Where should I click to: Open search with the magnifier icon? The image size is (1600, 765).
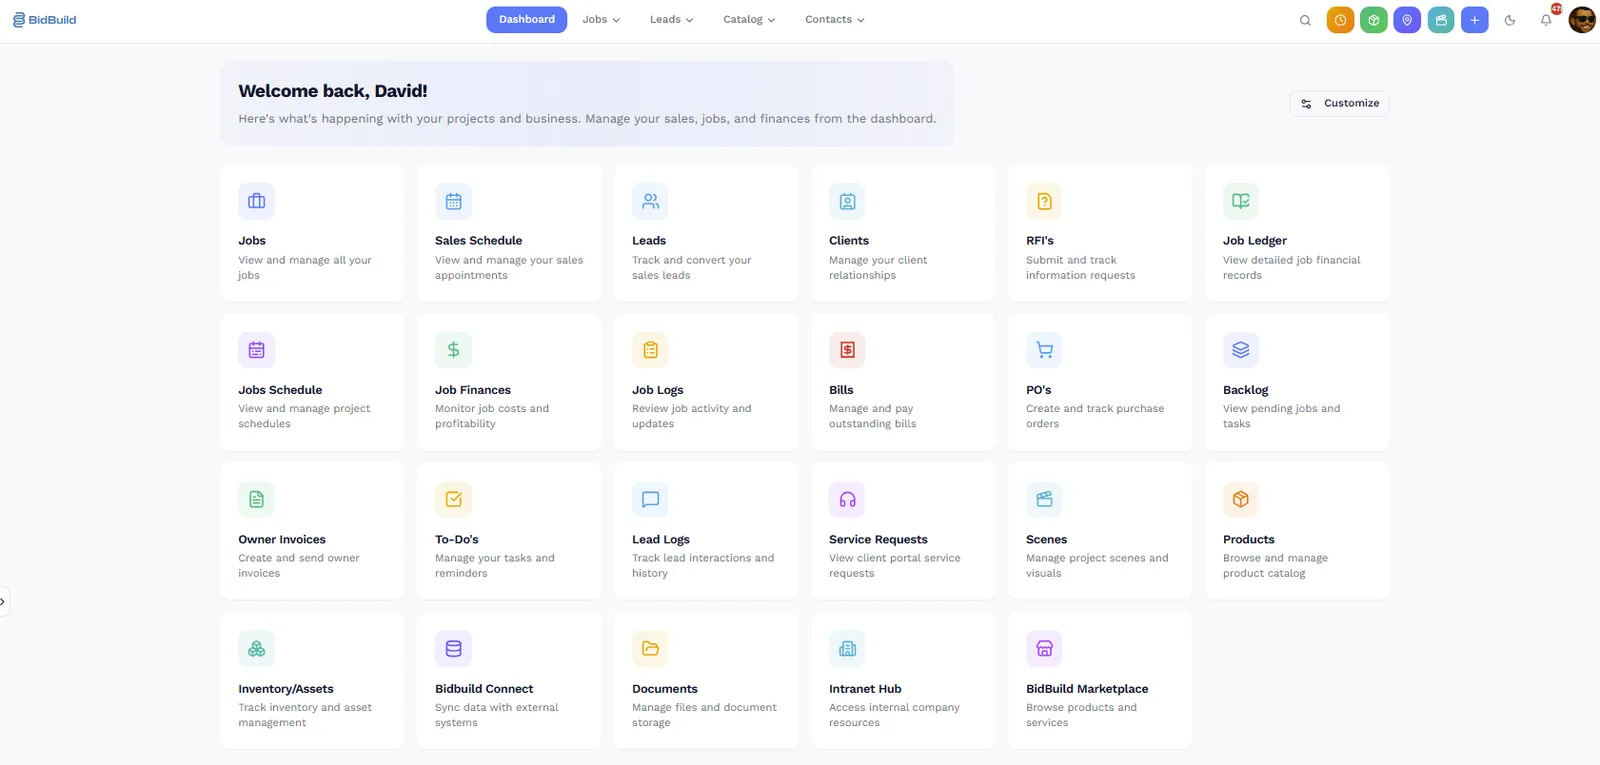point(1305,20)
